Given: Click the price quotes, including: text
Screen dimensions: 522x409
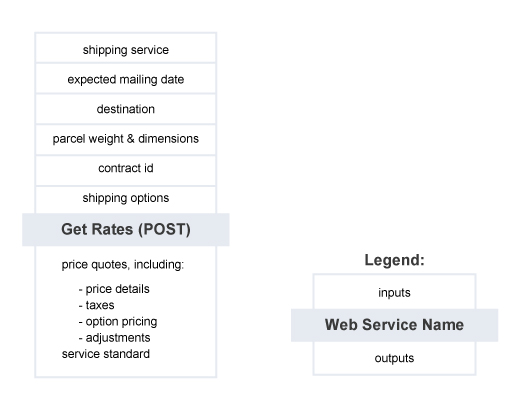Looking at the screenshot, I should [x=123, y=264].
